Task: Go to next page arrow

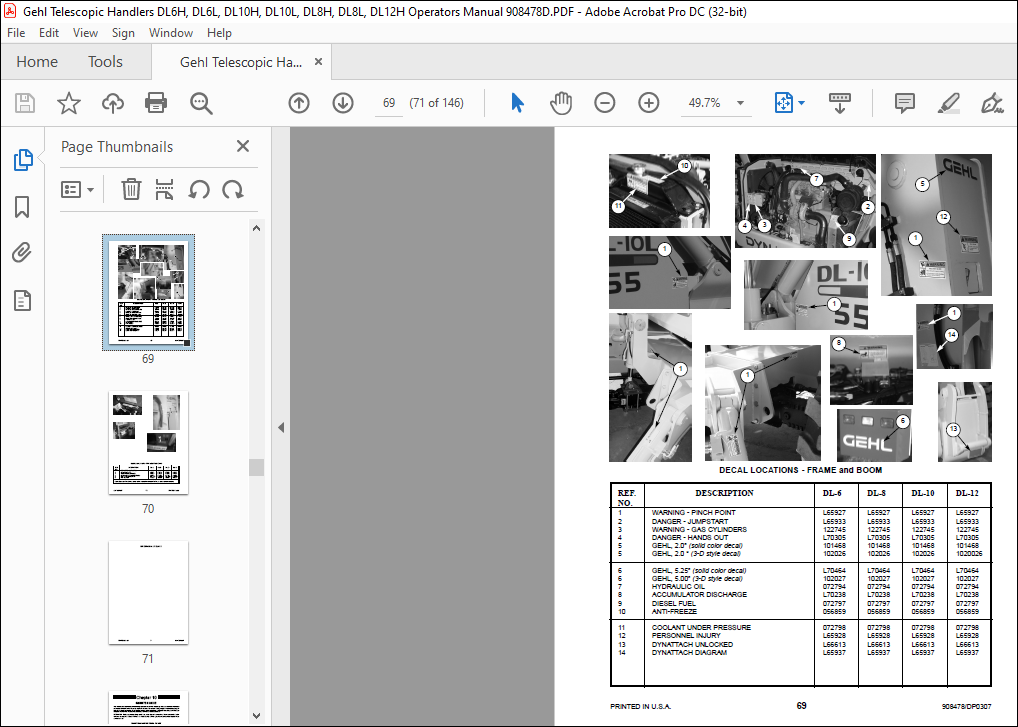Action: point(343,103)
